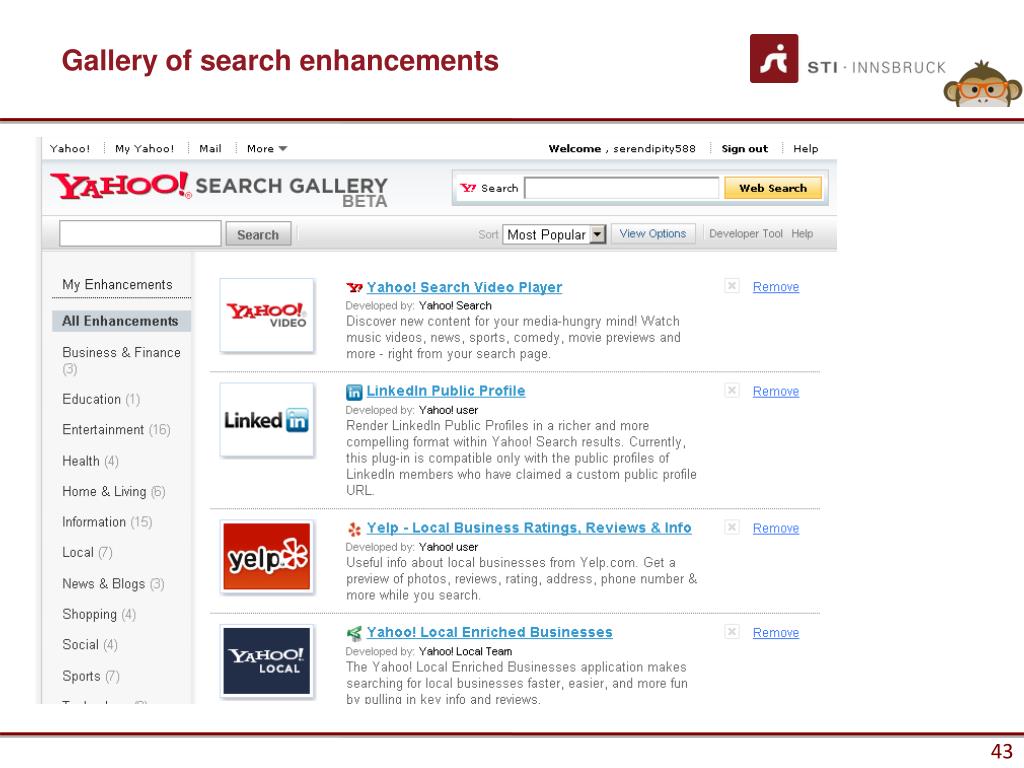Click the Y! icon beside web search field

point(468,188)
